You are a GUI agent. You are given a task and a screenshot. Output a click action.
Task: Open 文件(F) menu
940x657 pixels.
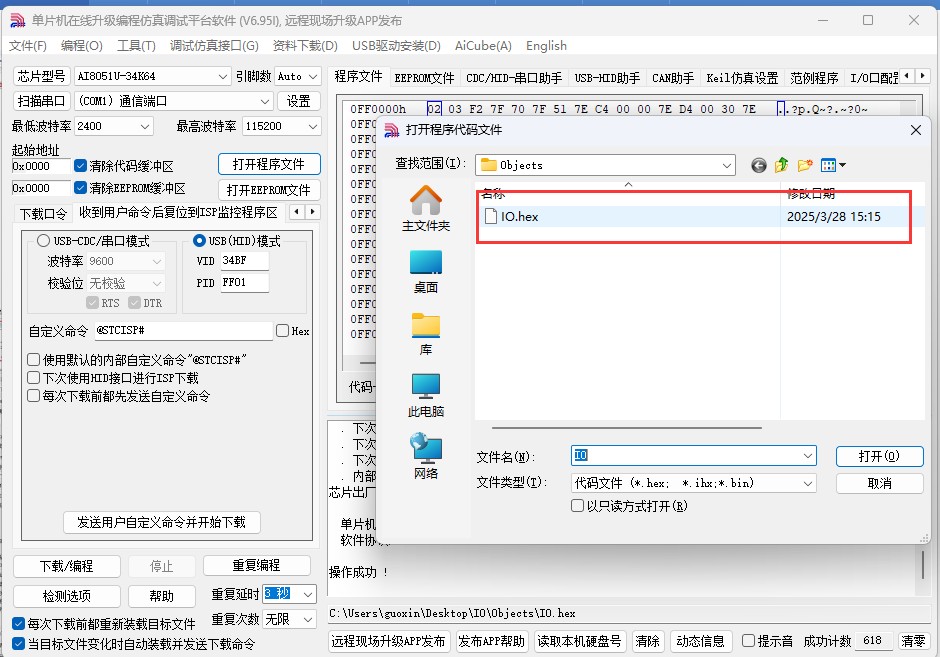click(28, 46)
